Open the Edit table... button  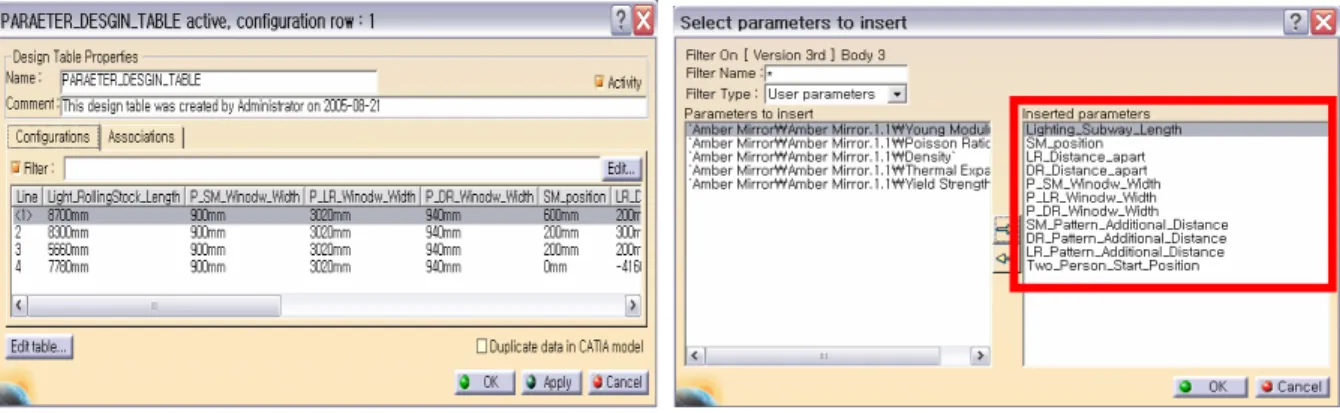pyautogui.click(x=40, y=347)
